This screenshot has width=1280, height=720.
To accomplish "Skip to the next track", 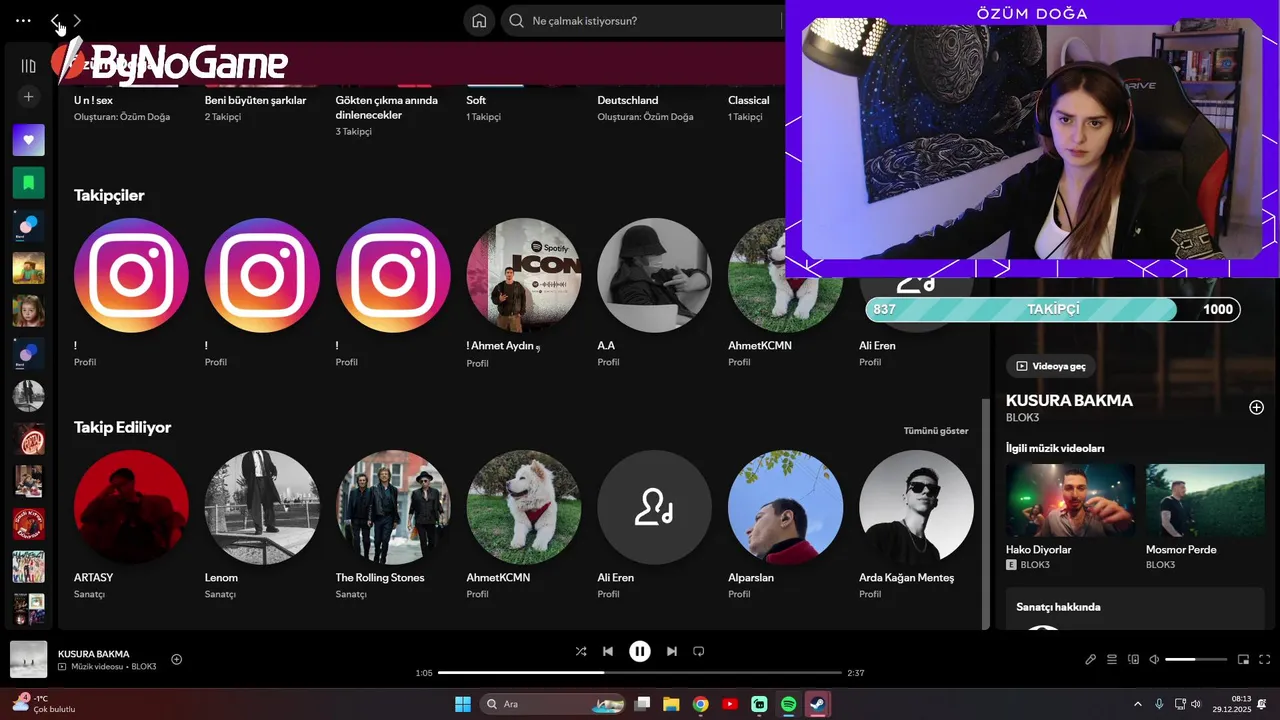I will pyautogui.click(x=672, y=651).
